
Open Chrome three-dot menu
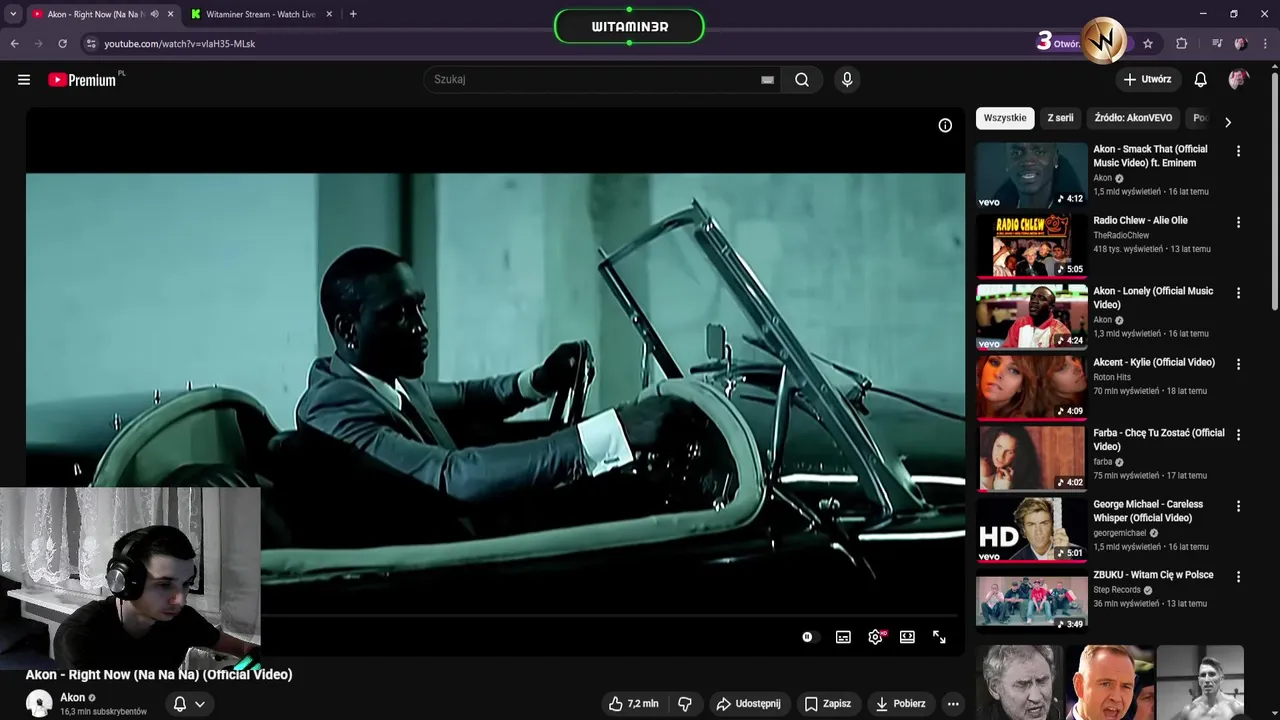click(1264, 44)
